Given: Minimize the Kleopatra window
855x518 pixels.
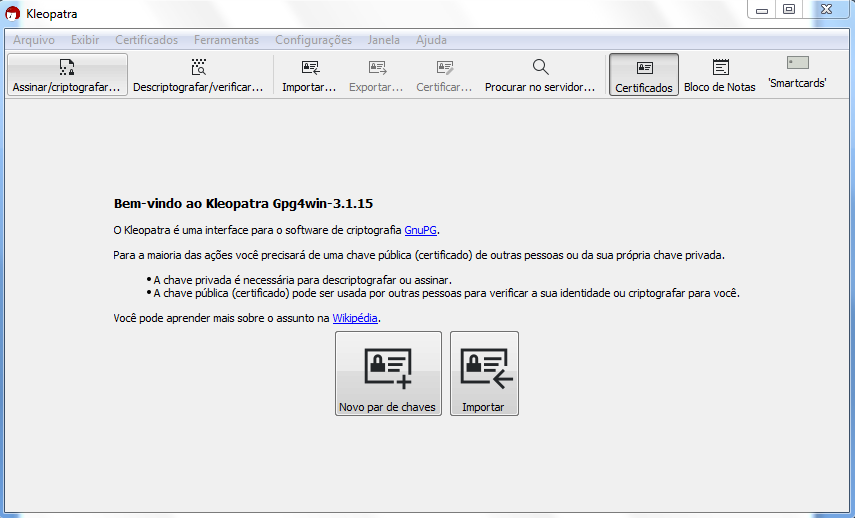Looking at the screenshot, I should 762,10.
